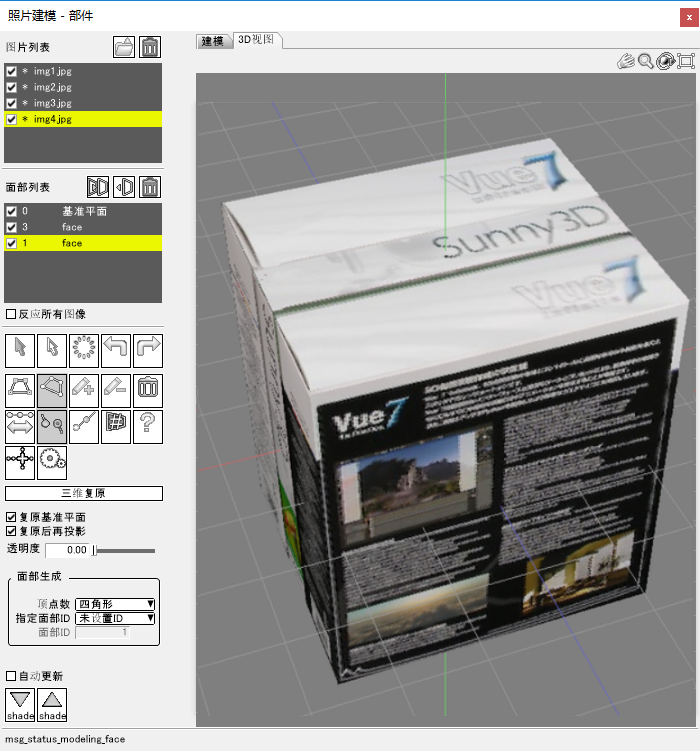Select img2.jpg in image list

pos(83,87)
